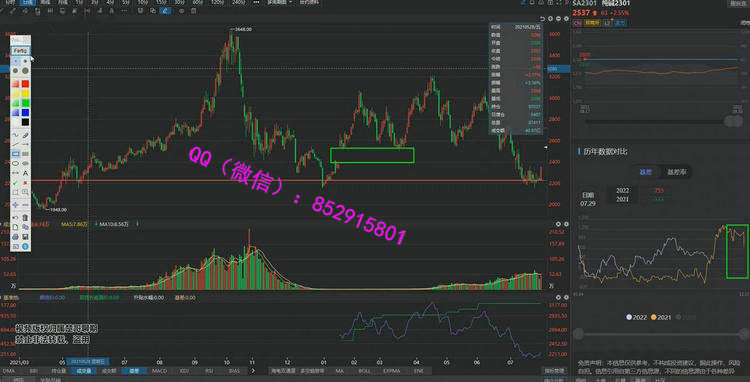Switch to the MACD indicator tab
This screenshot has height=382, width=750.
[x=159, y=371]
